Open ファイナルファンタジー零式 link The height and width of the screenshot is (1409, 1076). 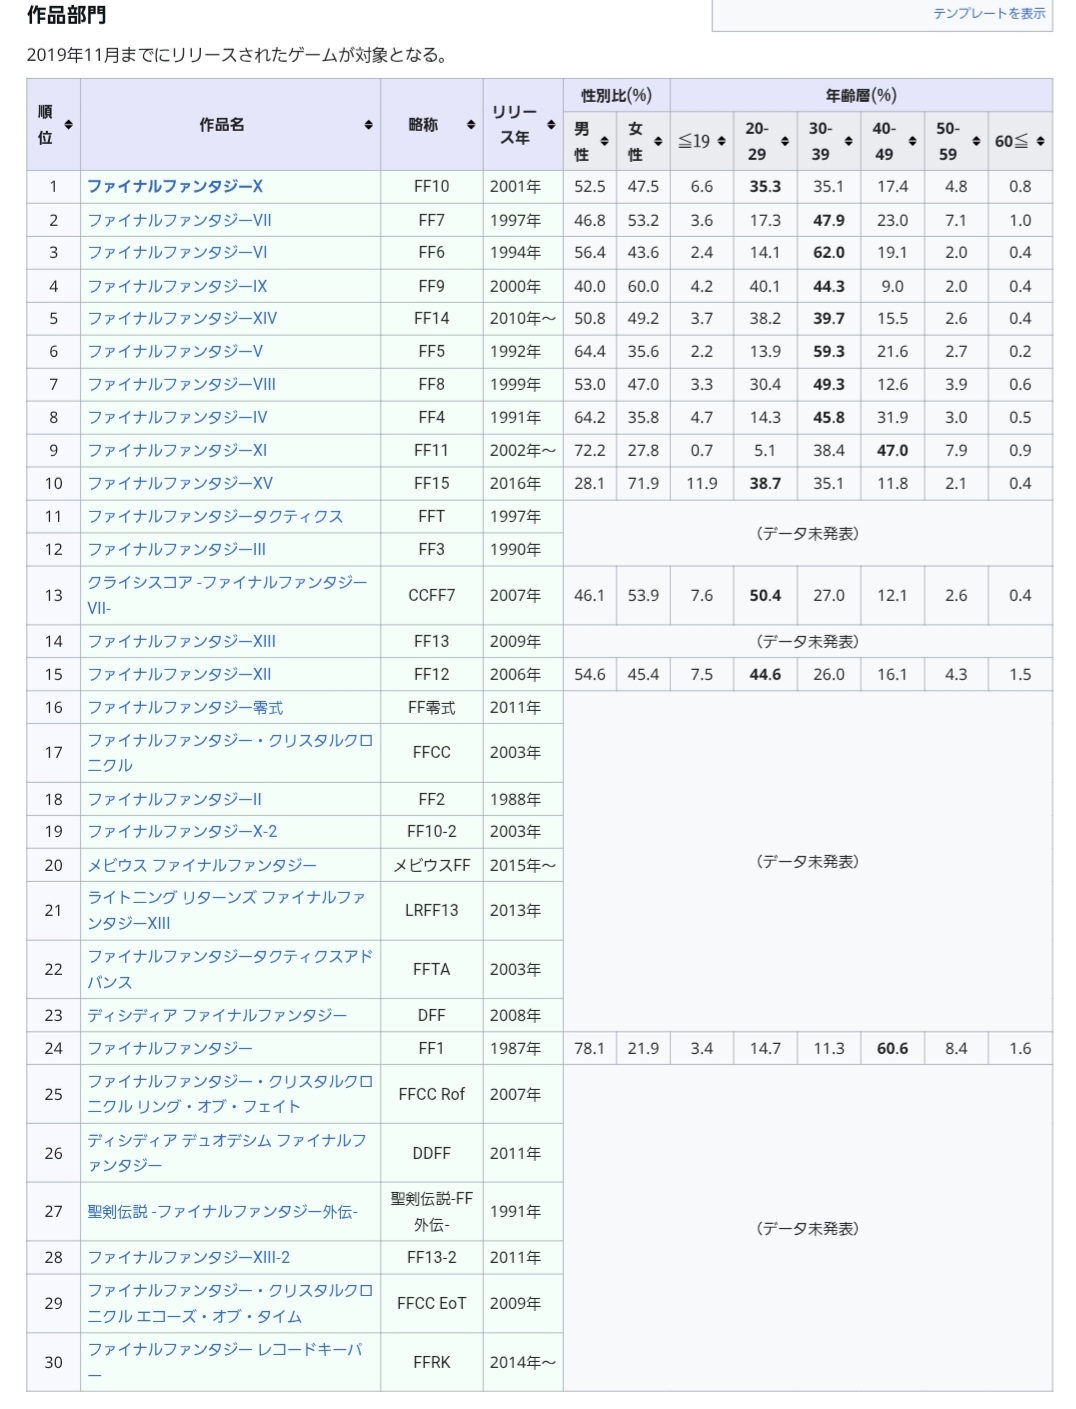[x=185, y=707]
